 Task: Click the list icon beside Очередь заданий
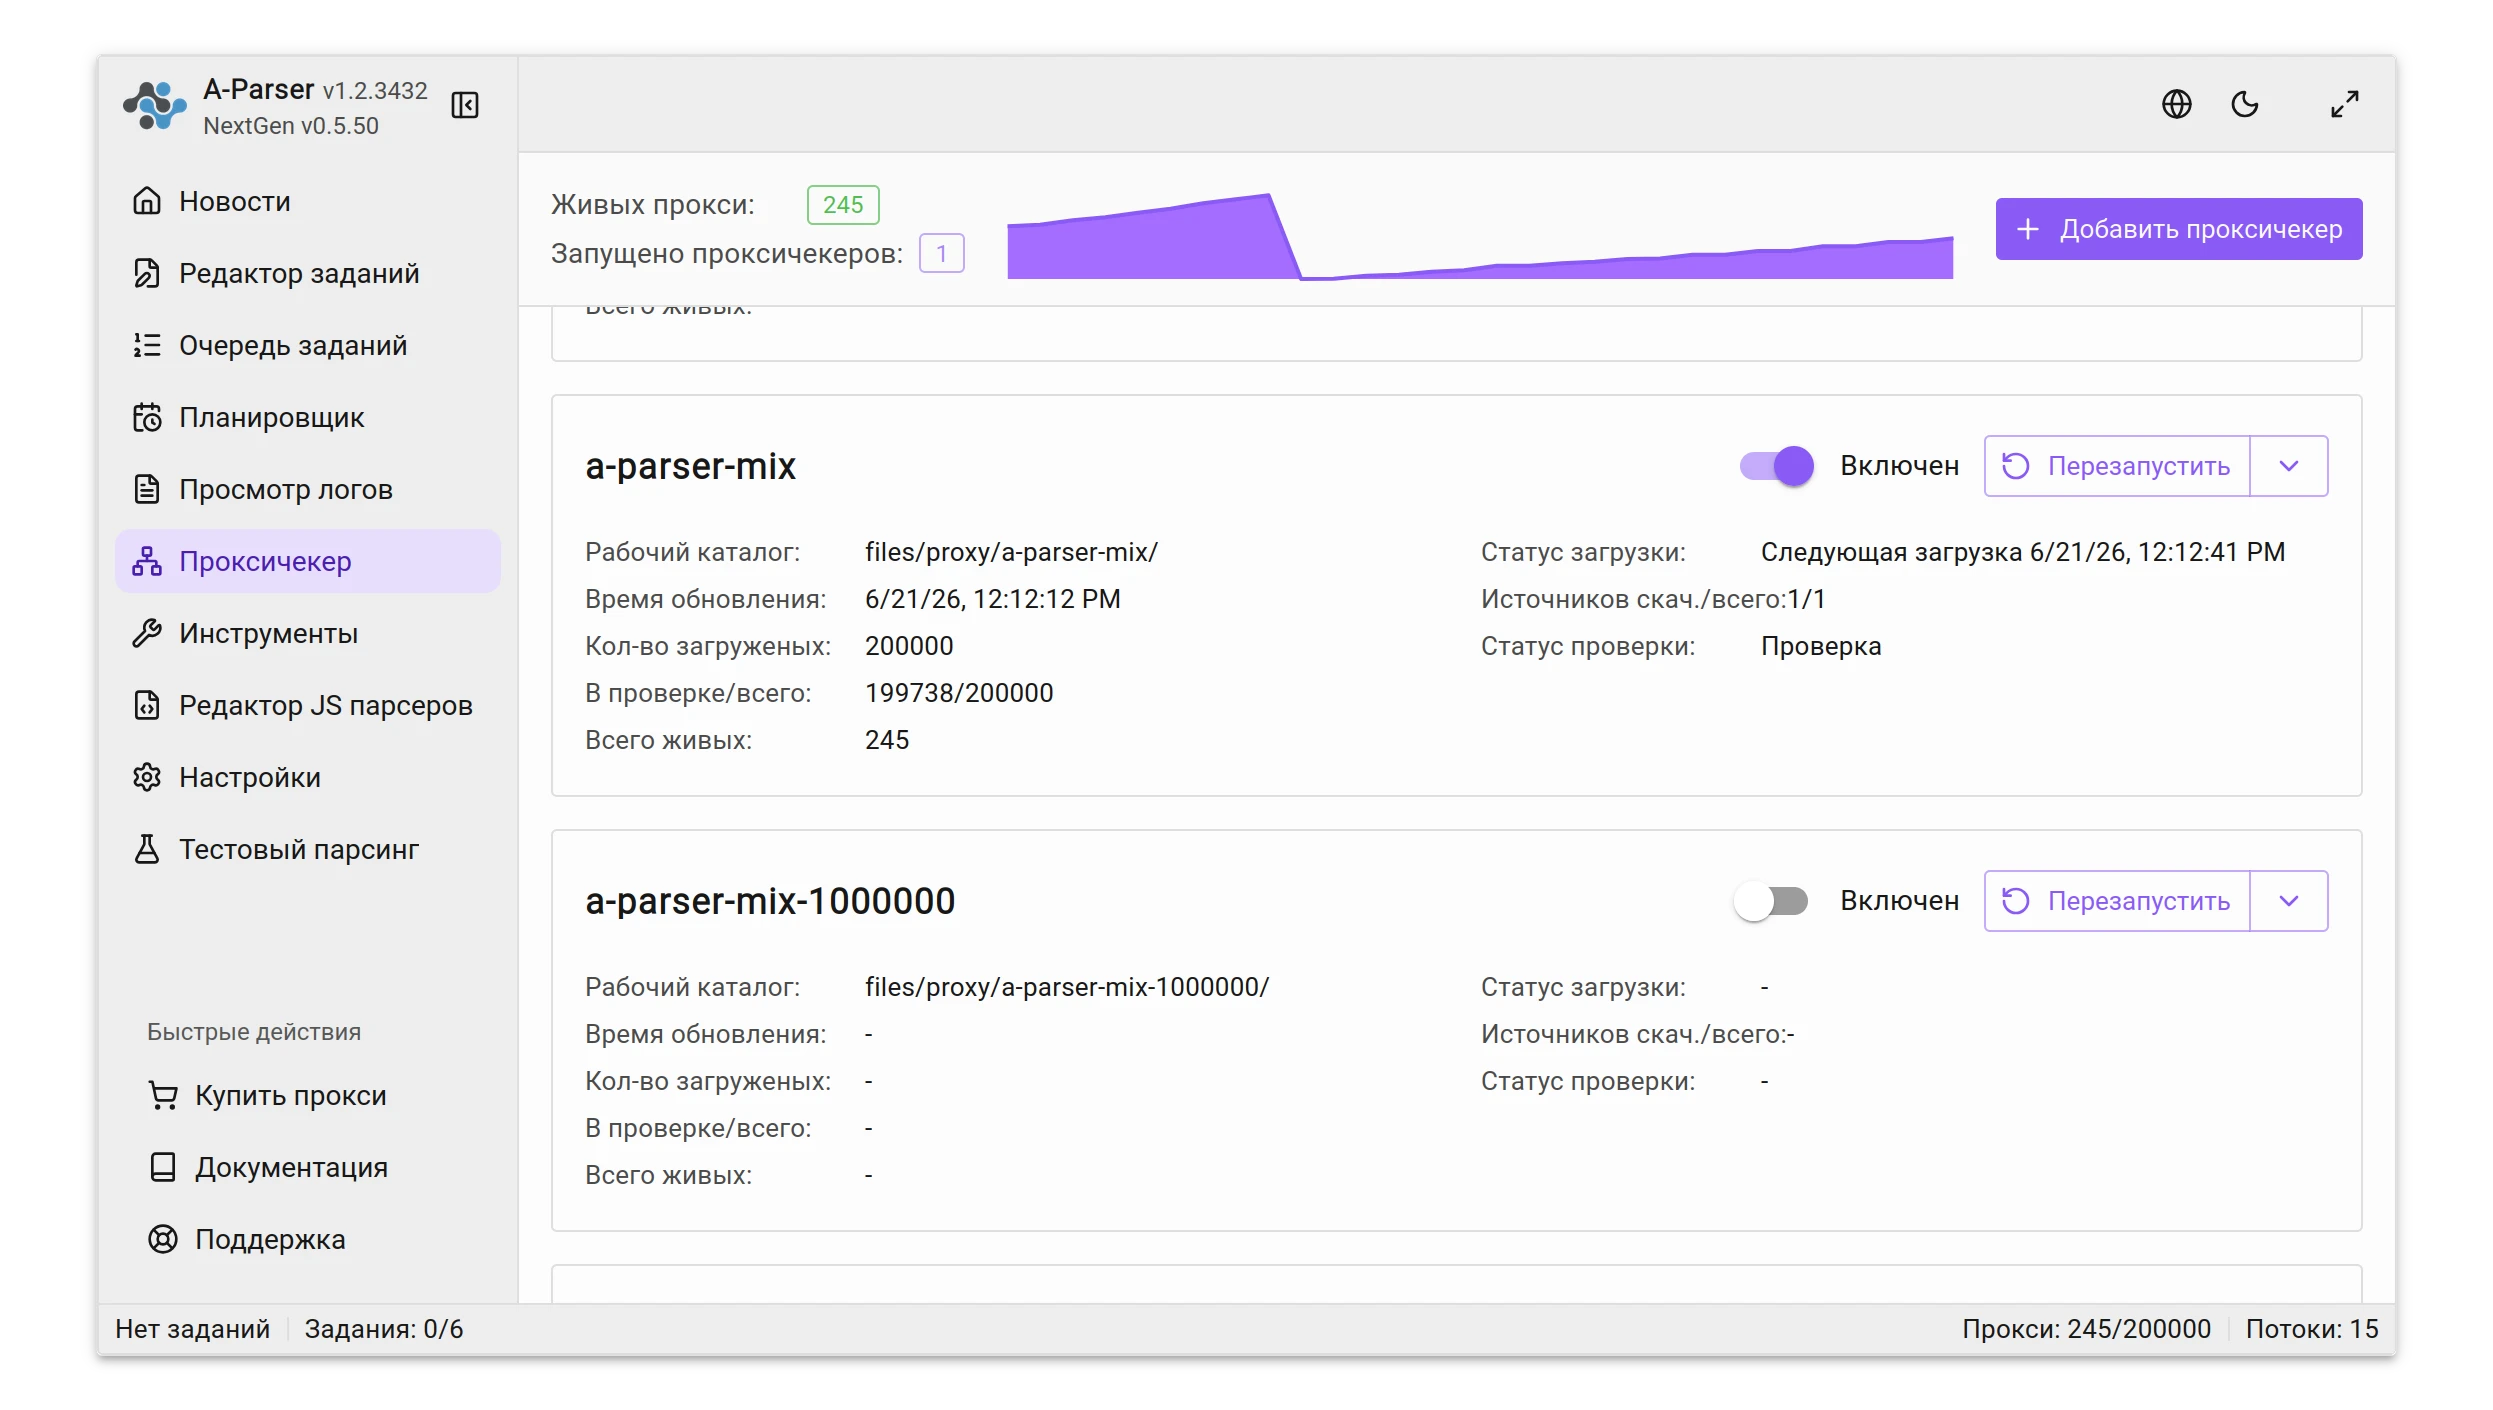147,345
